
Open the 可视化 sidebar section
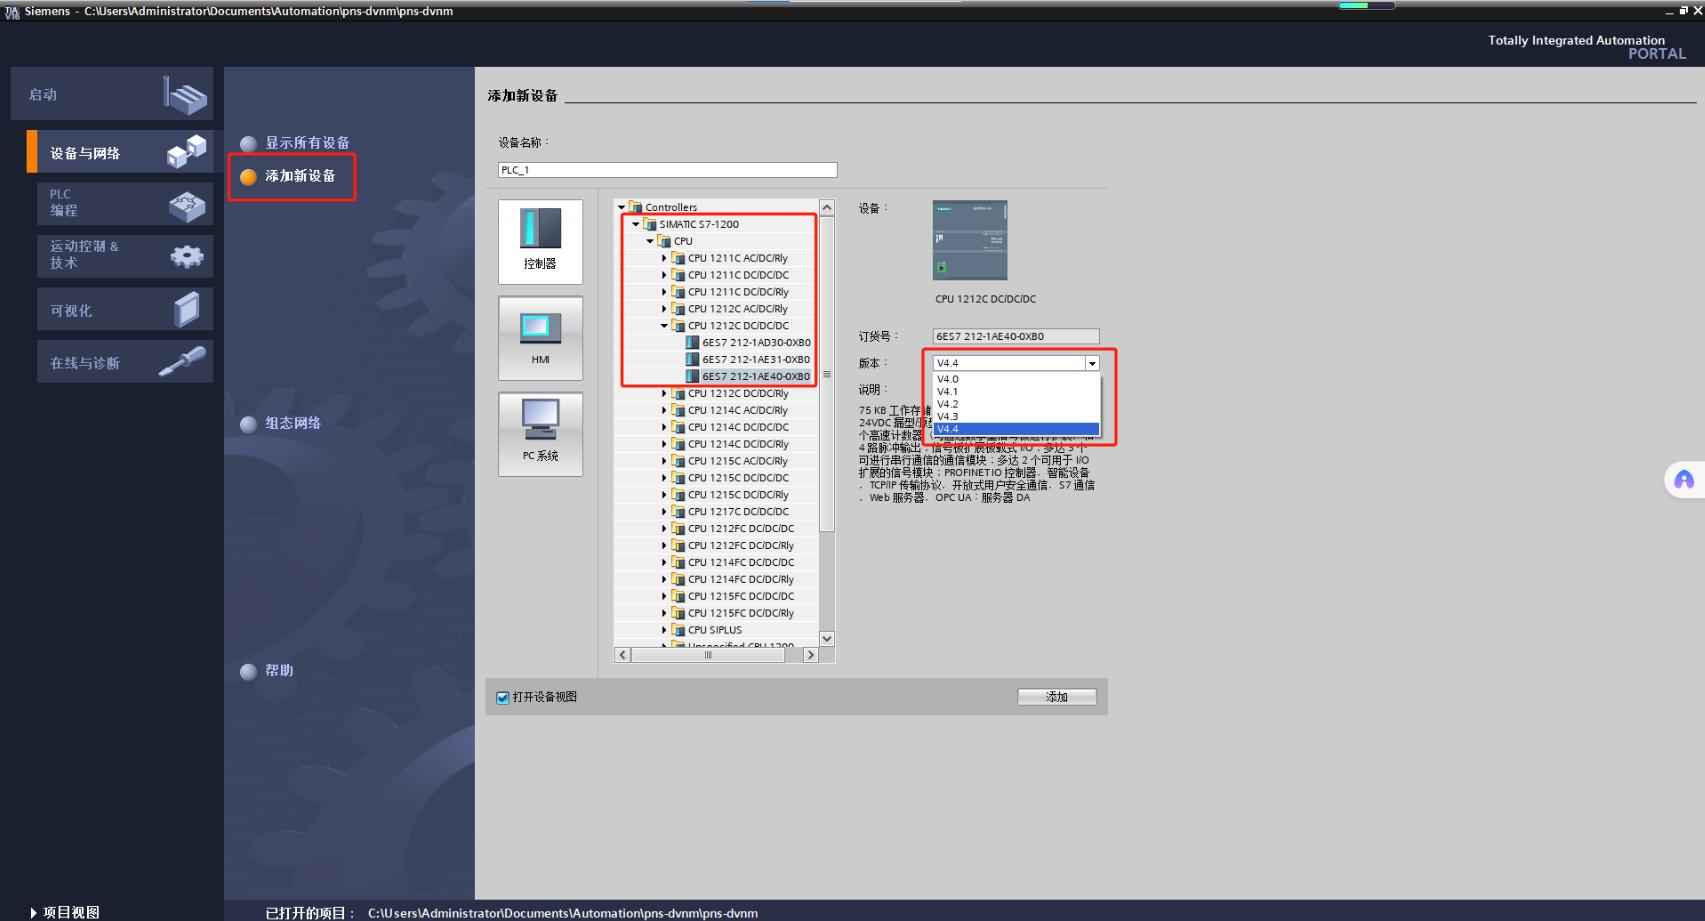coord(112,309)
